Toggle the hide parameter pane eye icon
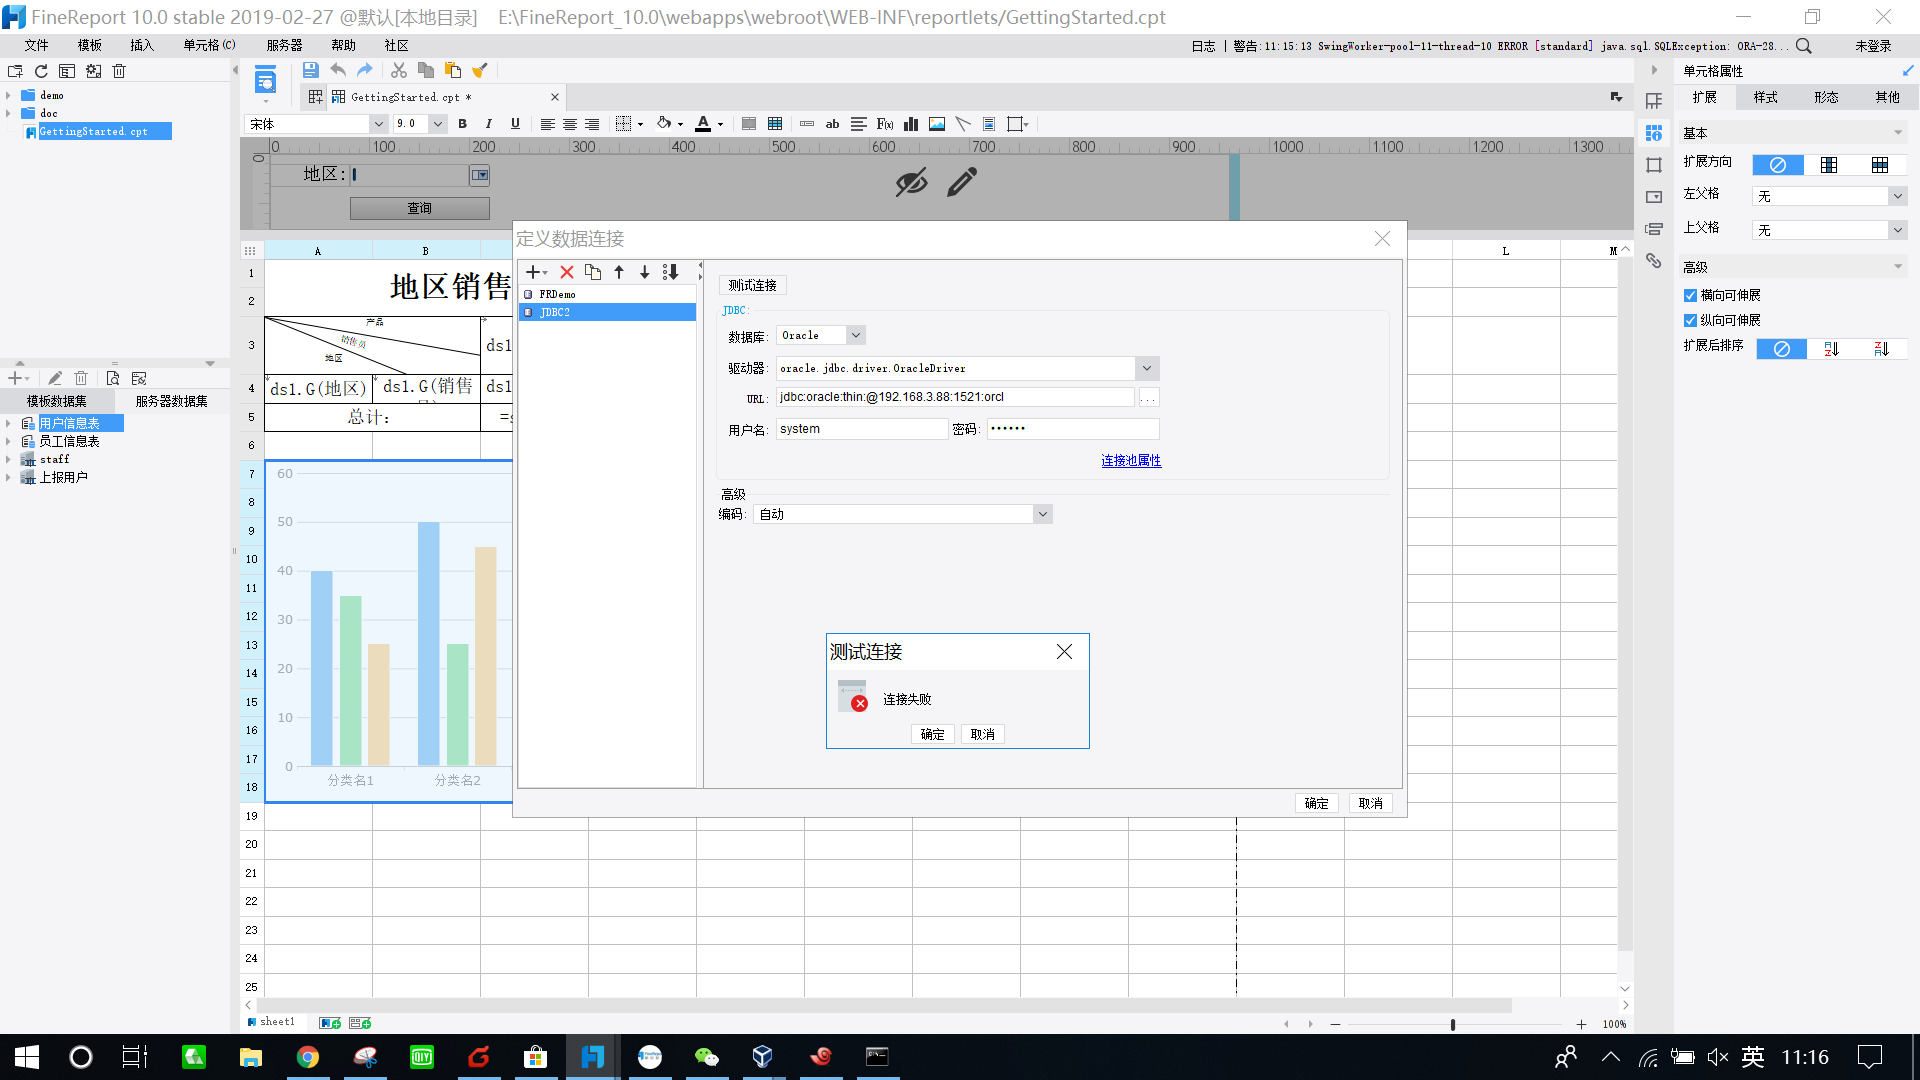Viewport: 1920px width, 1080px height. coord(911,182)
